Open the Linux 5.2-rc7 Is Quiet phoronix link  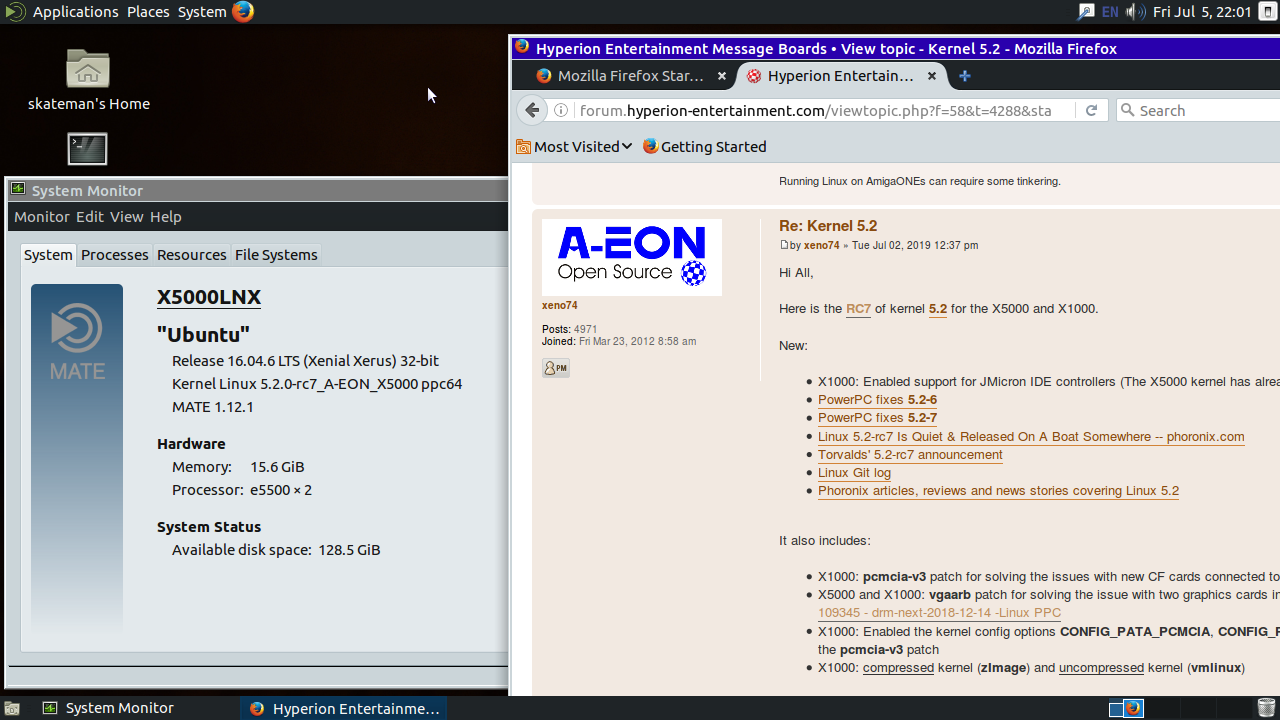1031,437
